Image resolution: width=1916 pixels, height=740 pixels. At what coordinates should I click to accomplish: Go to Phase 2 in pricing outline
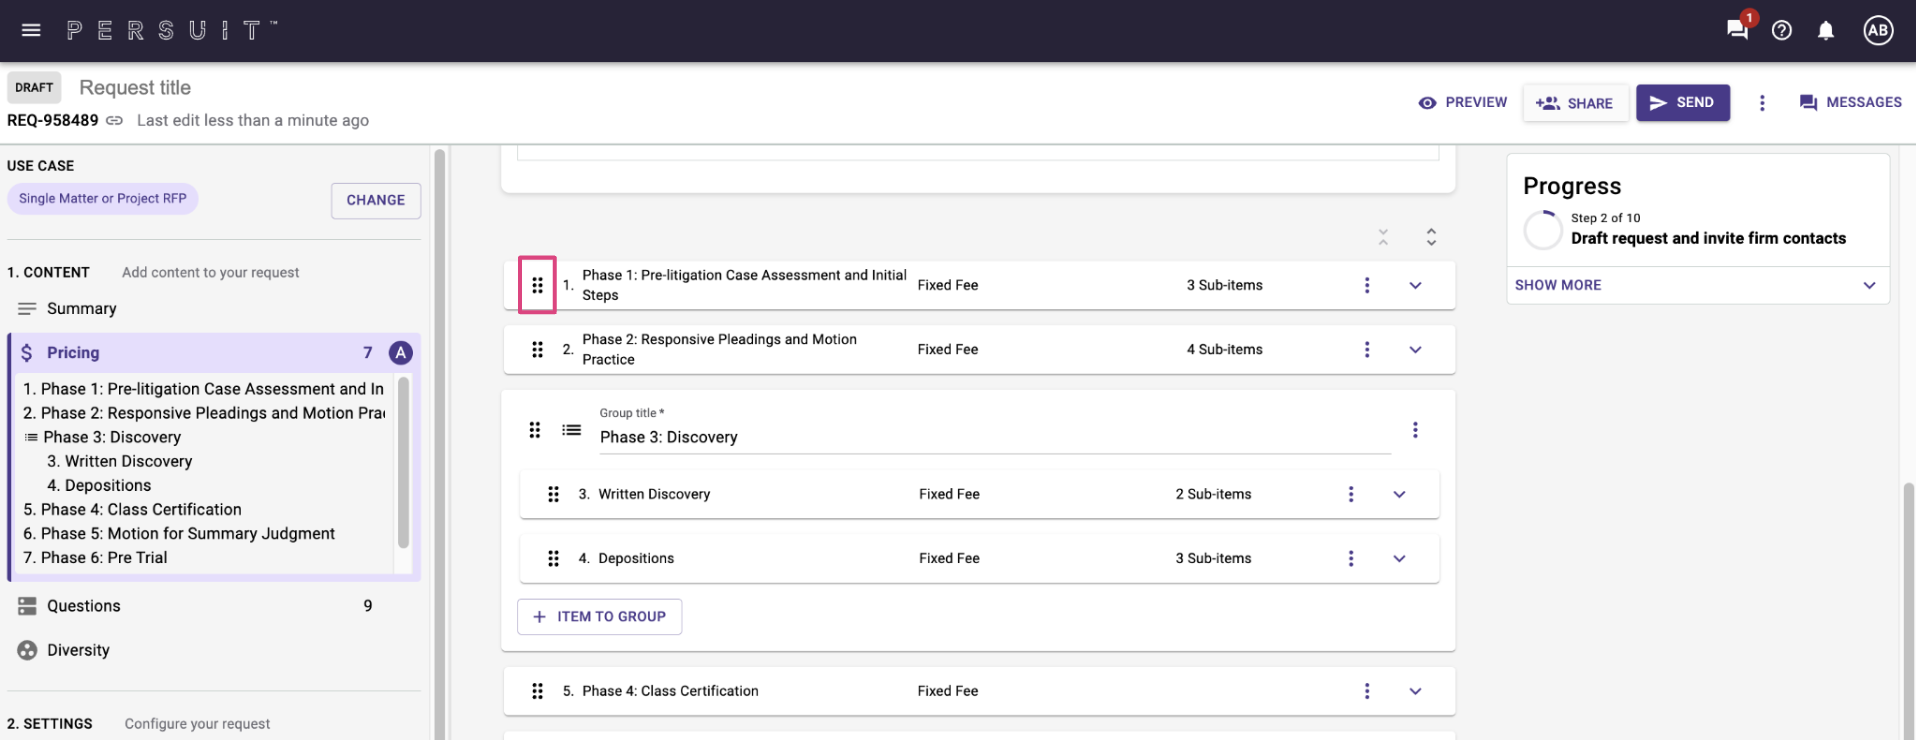point(204,413)
